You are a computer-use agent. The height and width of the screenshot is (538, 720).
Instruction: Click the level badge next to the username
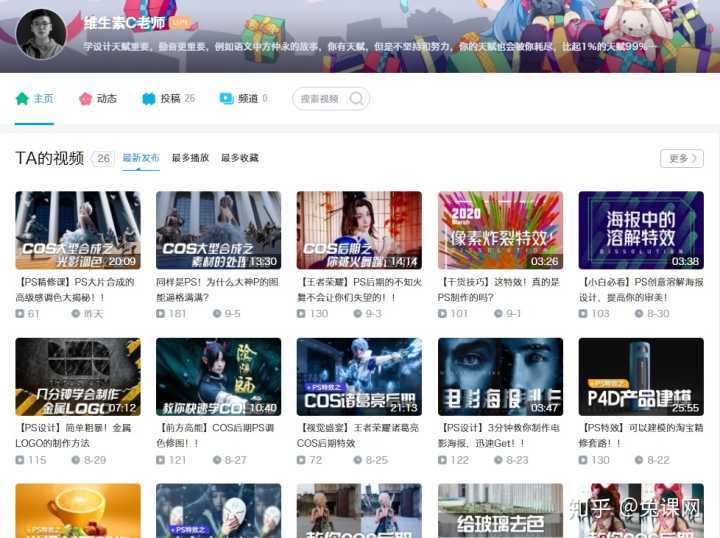tap(180, 22)
